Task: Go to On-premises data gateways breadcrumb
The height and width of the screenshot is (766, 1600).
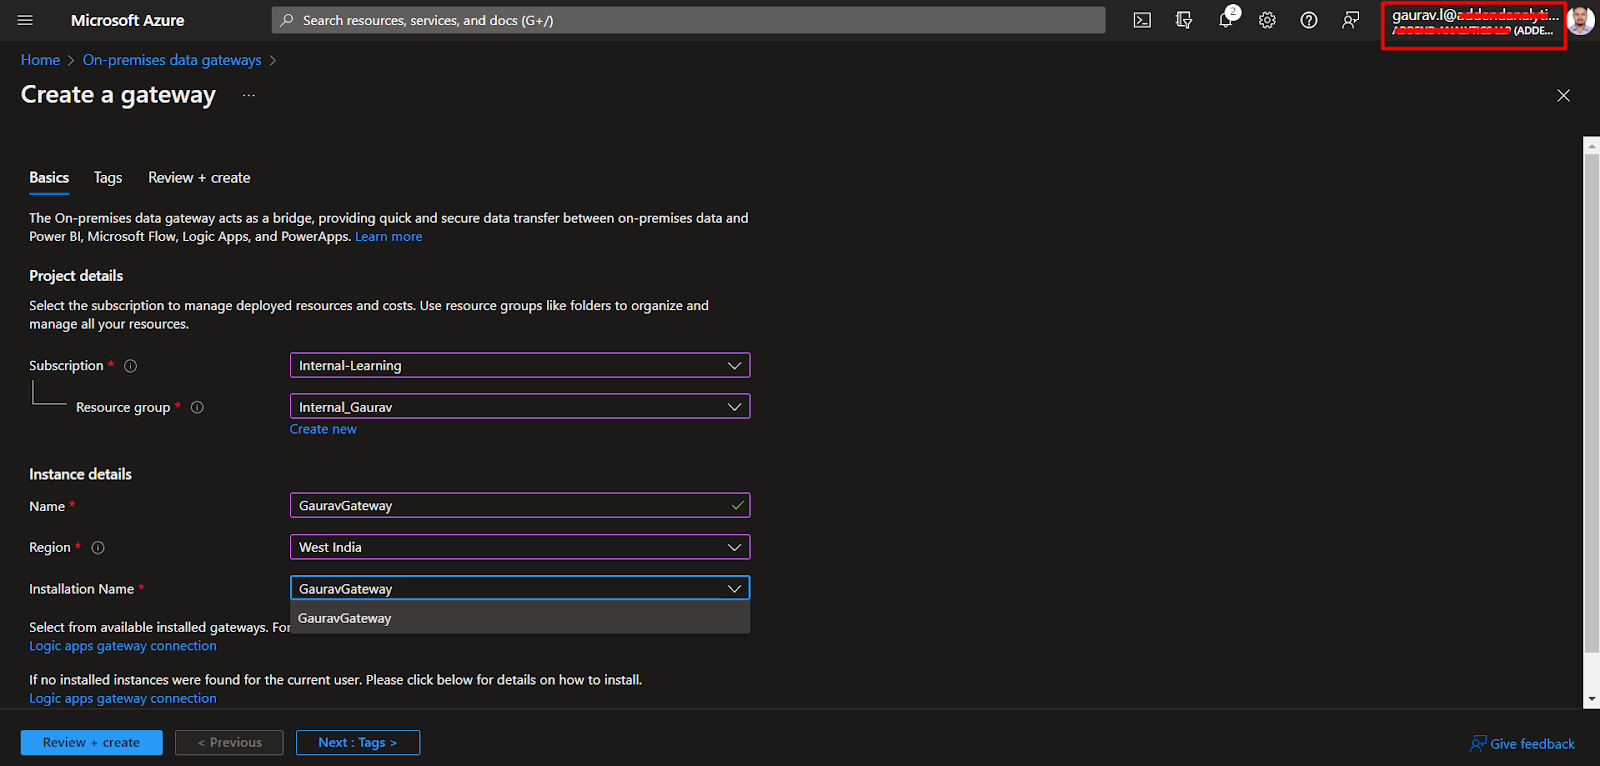Action: [172, 60]
